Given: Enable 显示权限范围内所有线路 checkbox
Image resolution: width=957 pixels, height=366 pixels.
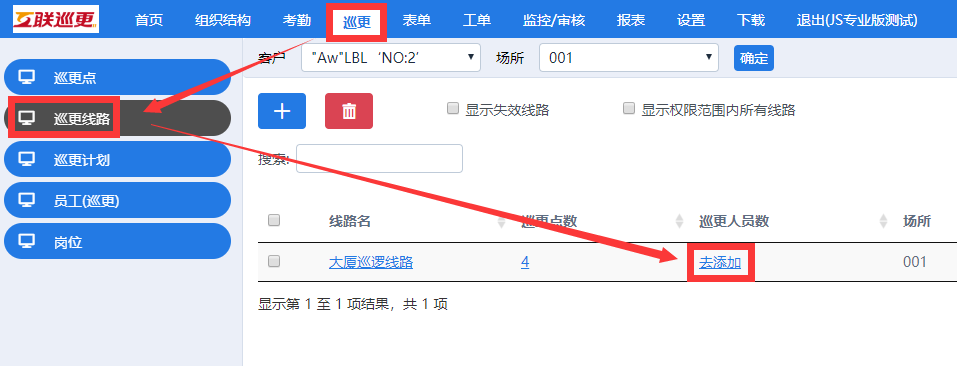Looking at the screenshot, I should pos(629,109).
